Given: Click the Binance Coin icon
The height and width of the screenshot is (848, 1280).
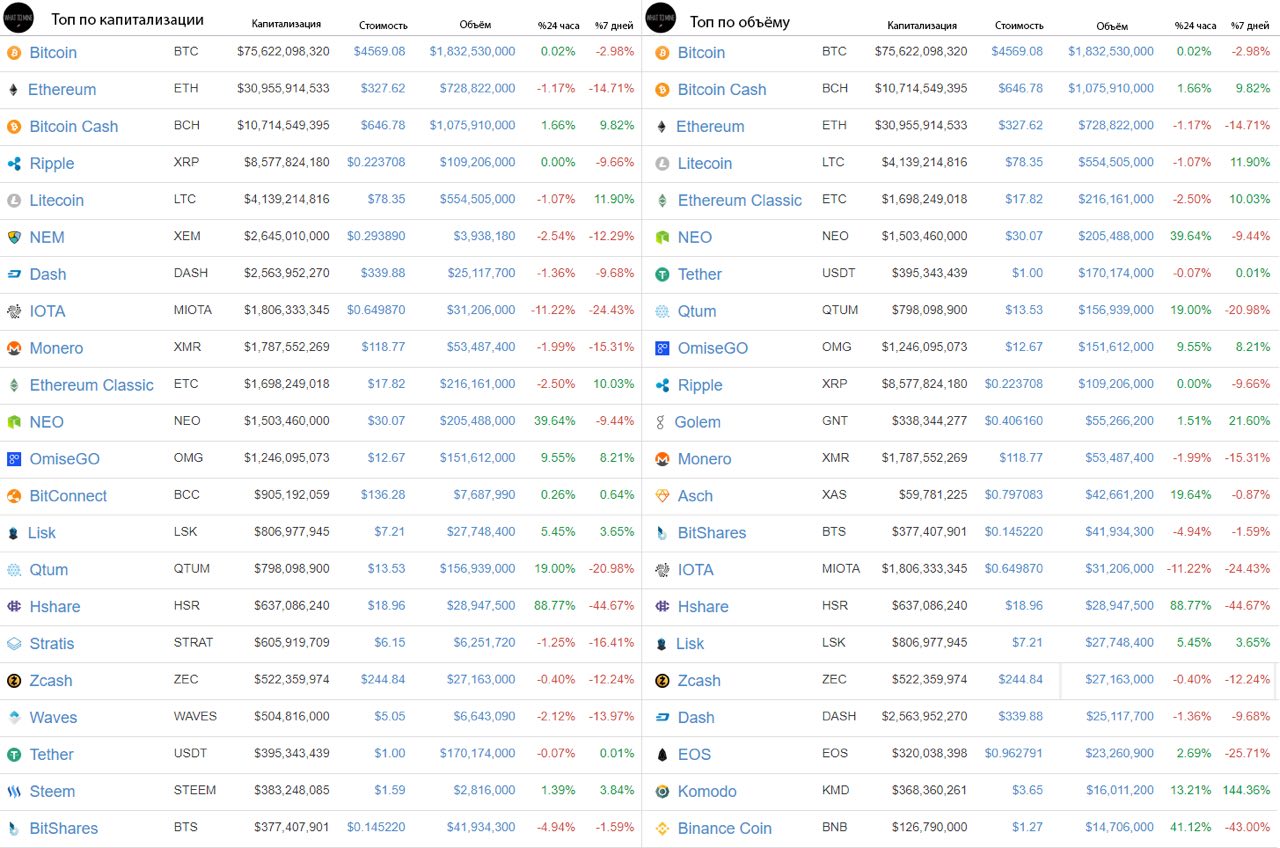Looking at the screenshot, I should (x=662, y=829).
